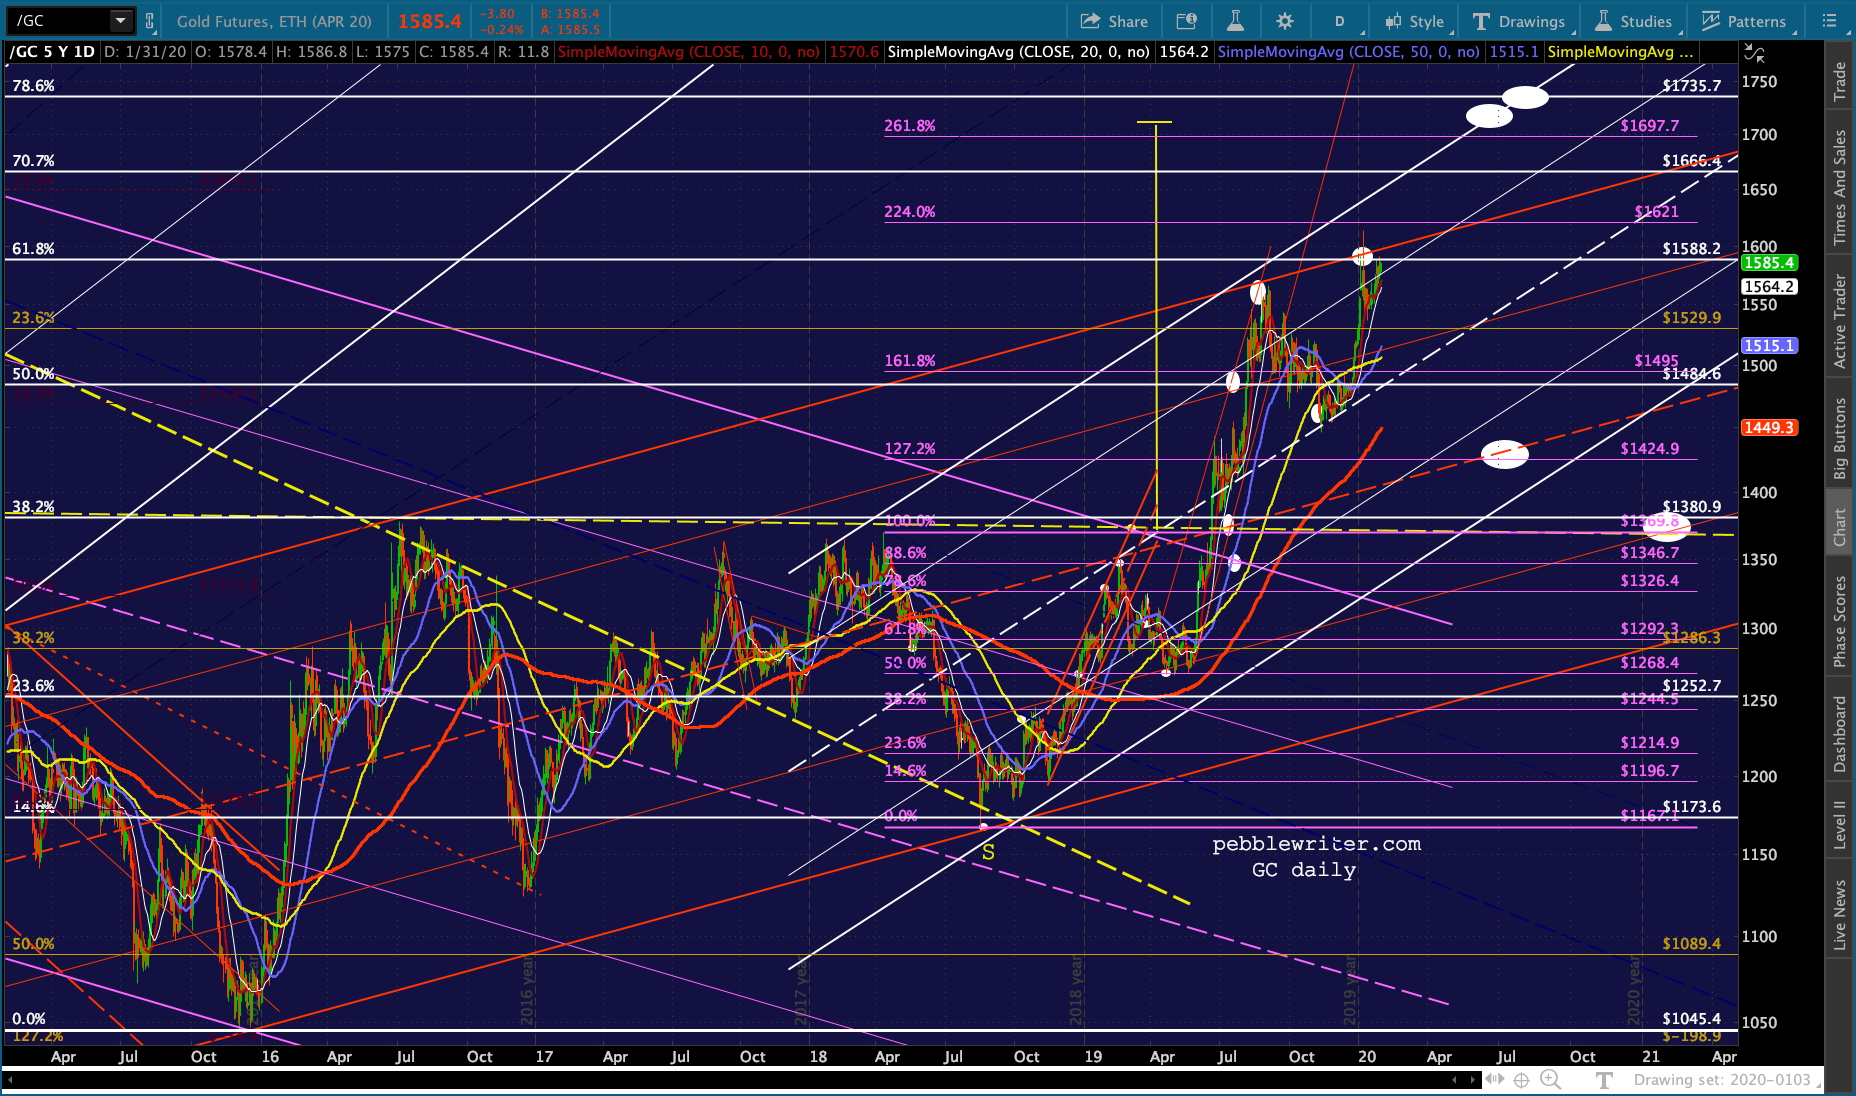Viewport: 1856px width, 1096px height.
Task: Open the Drawings menu
Action: (x=1519, y=21)
